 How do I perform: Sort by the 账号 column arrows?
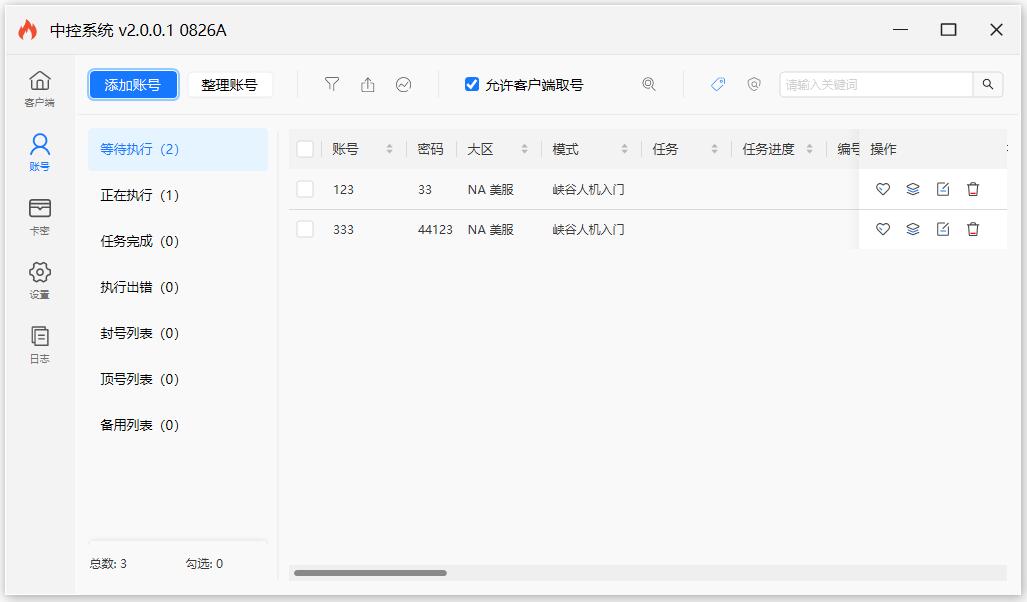390,149
